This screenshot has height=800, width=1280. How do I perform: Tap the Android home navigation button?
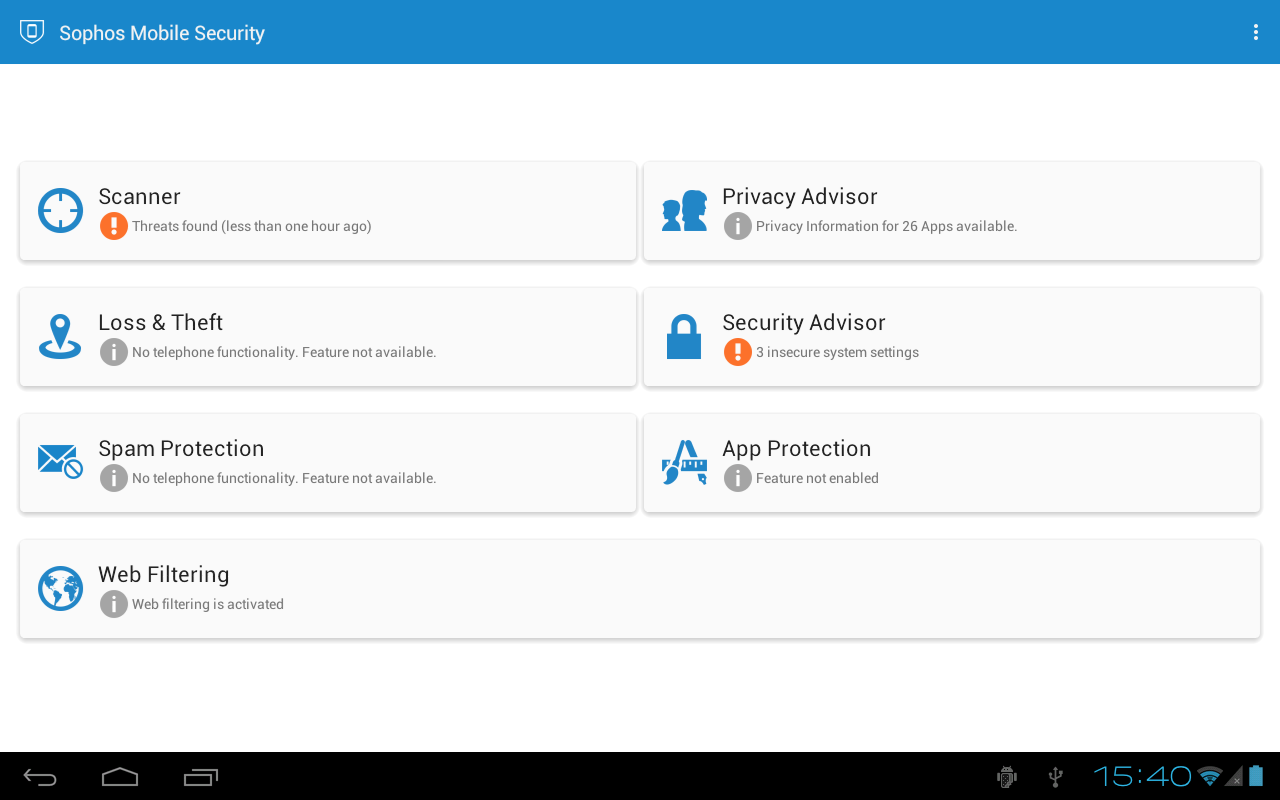120,776
